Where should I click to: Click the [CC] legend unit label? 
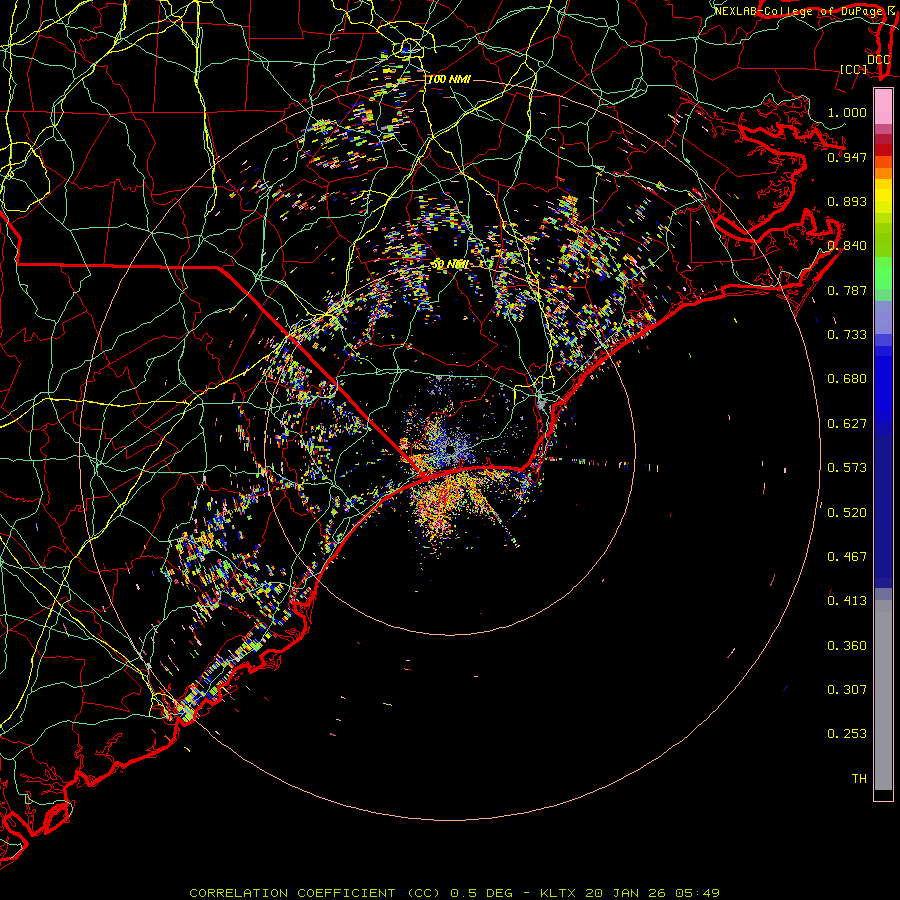[x=853, y=69]
